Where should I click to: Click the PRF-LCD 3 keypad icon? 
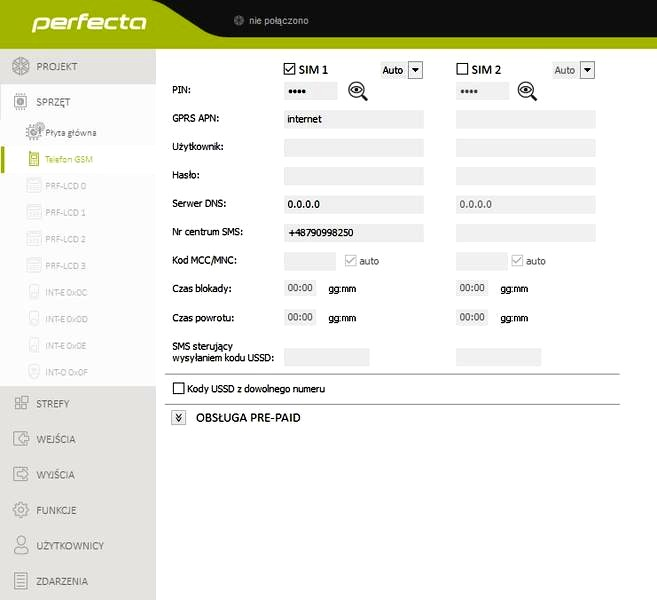(x=34, y=266)
